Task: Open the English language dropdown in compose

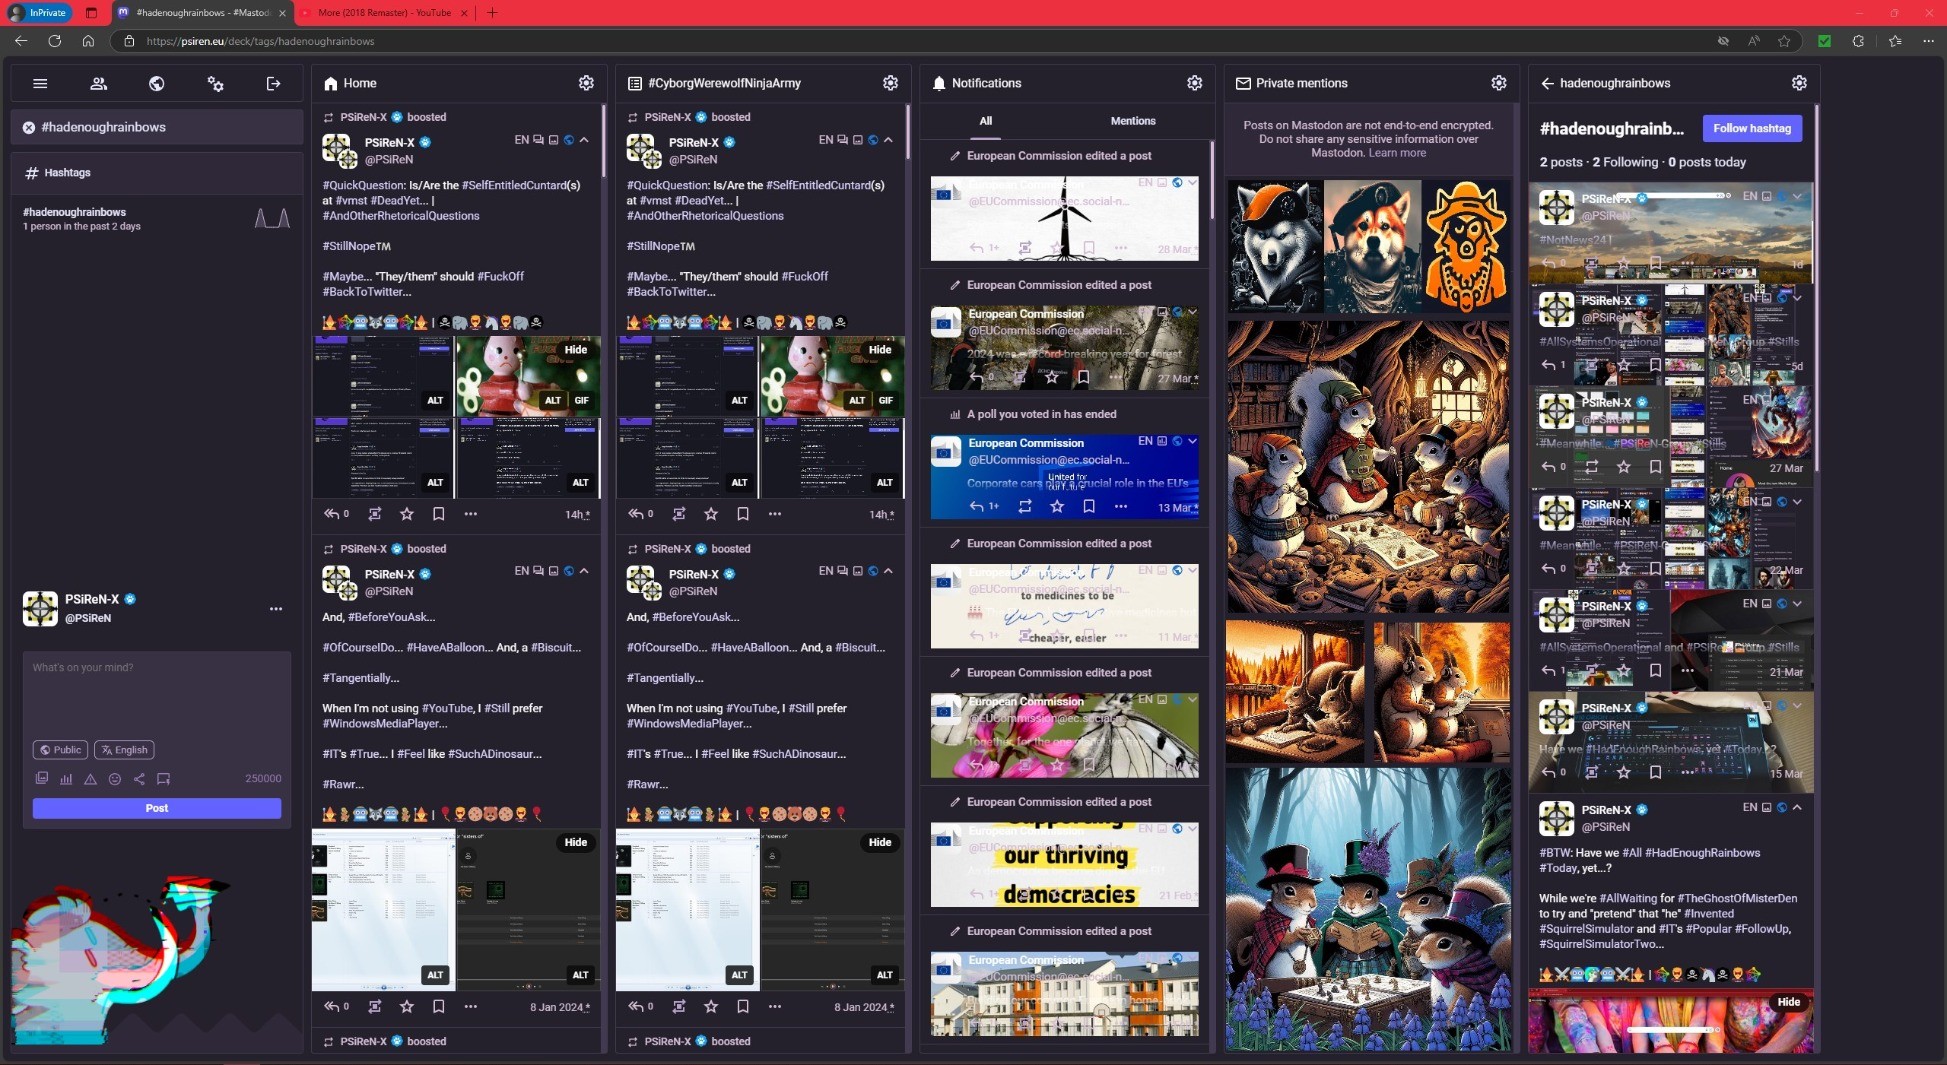Action: pyautogui.click(x=124, y=750)
